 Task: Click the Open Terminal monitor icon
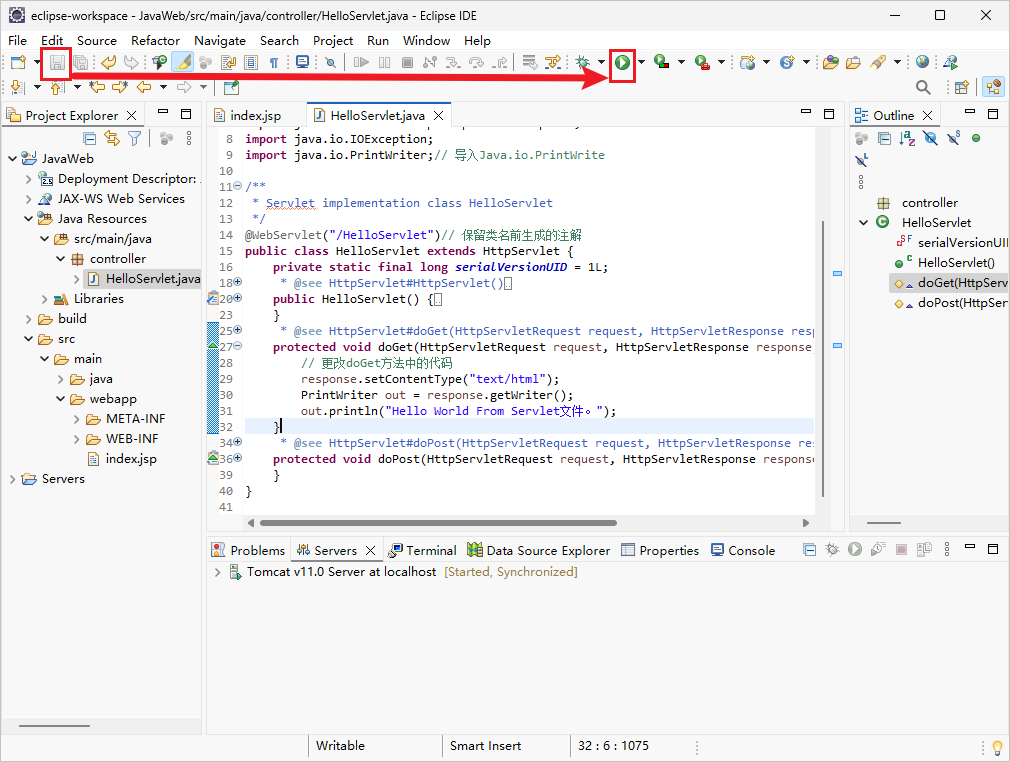302,62
